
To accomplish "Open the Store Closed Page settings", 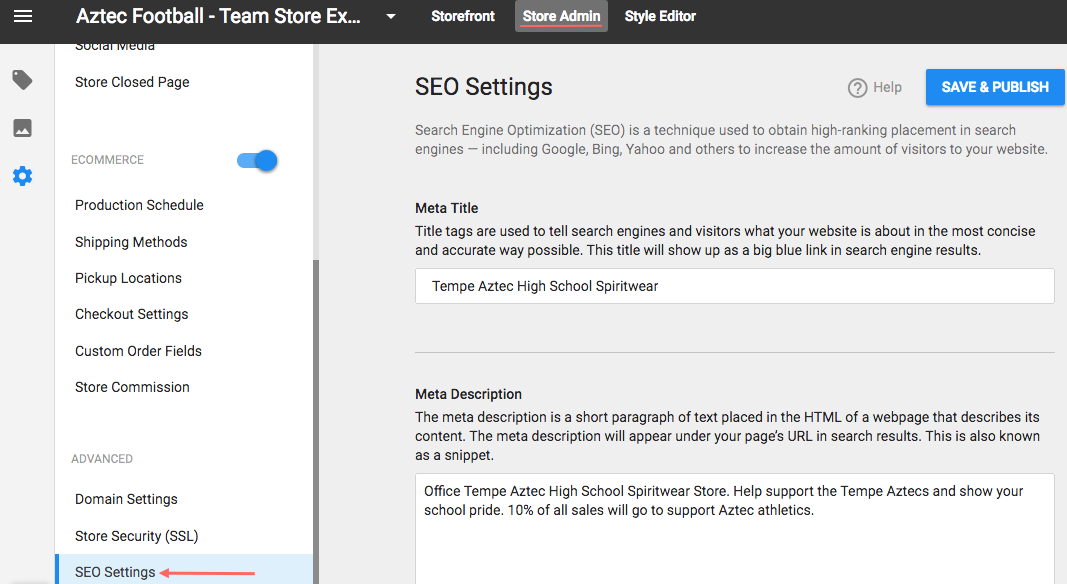I will (131, 82).
